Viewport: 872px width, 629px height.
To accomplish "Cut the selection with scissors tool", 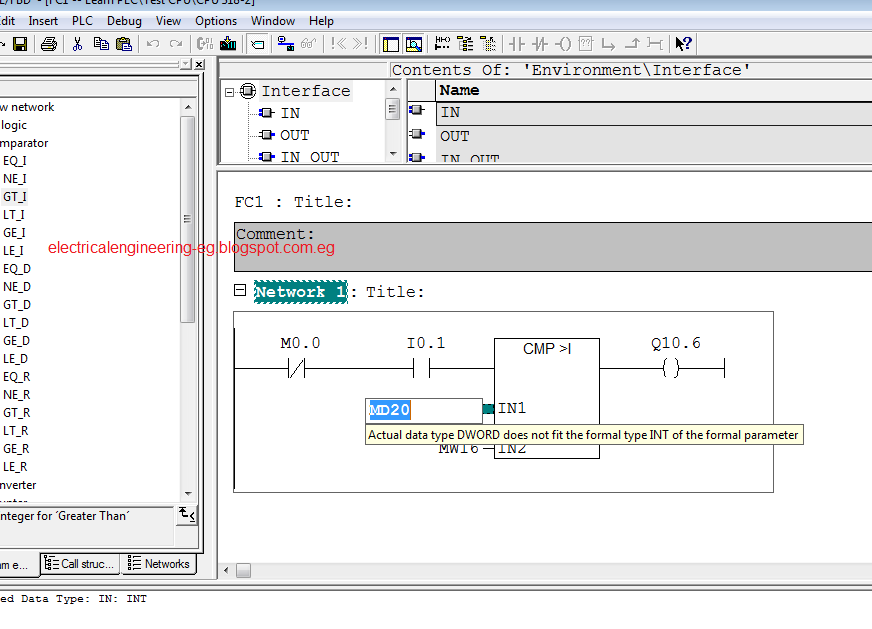I will (77, 43).
